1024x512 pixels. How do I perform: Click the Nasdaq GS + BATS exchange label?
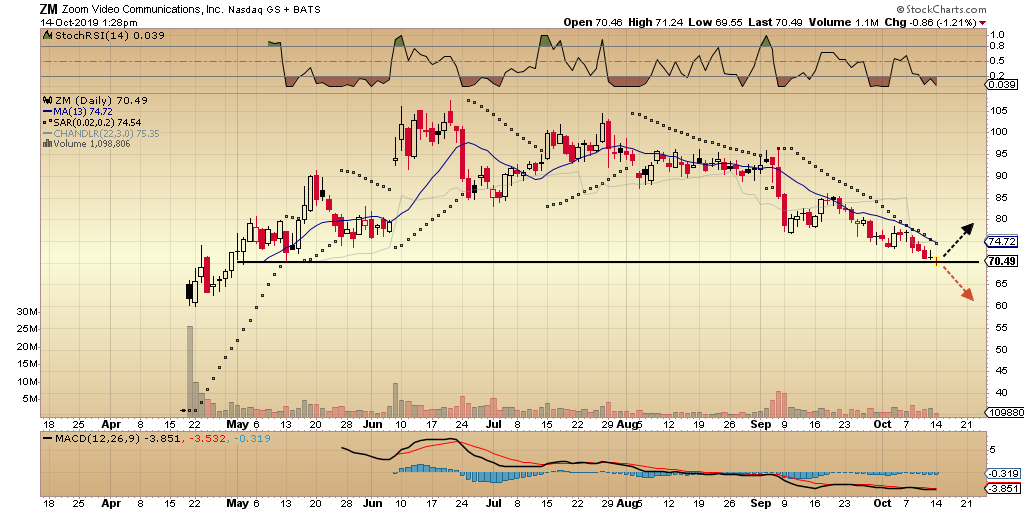click(x=274, y=10)
